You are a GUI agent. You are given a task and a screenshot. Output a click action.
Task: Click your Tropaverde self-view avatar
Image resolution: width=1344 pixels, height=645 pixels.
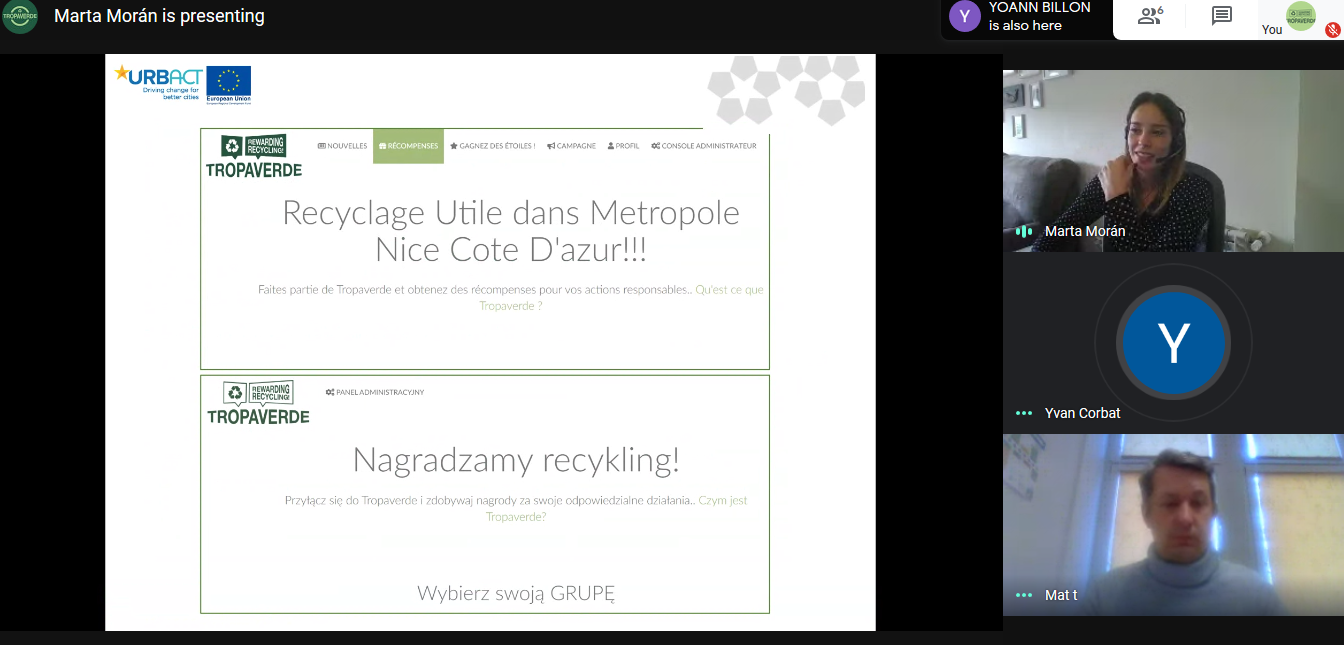[x=1300, y=15]
